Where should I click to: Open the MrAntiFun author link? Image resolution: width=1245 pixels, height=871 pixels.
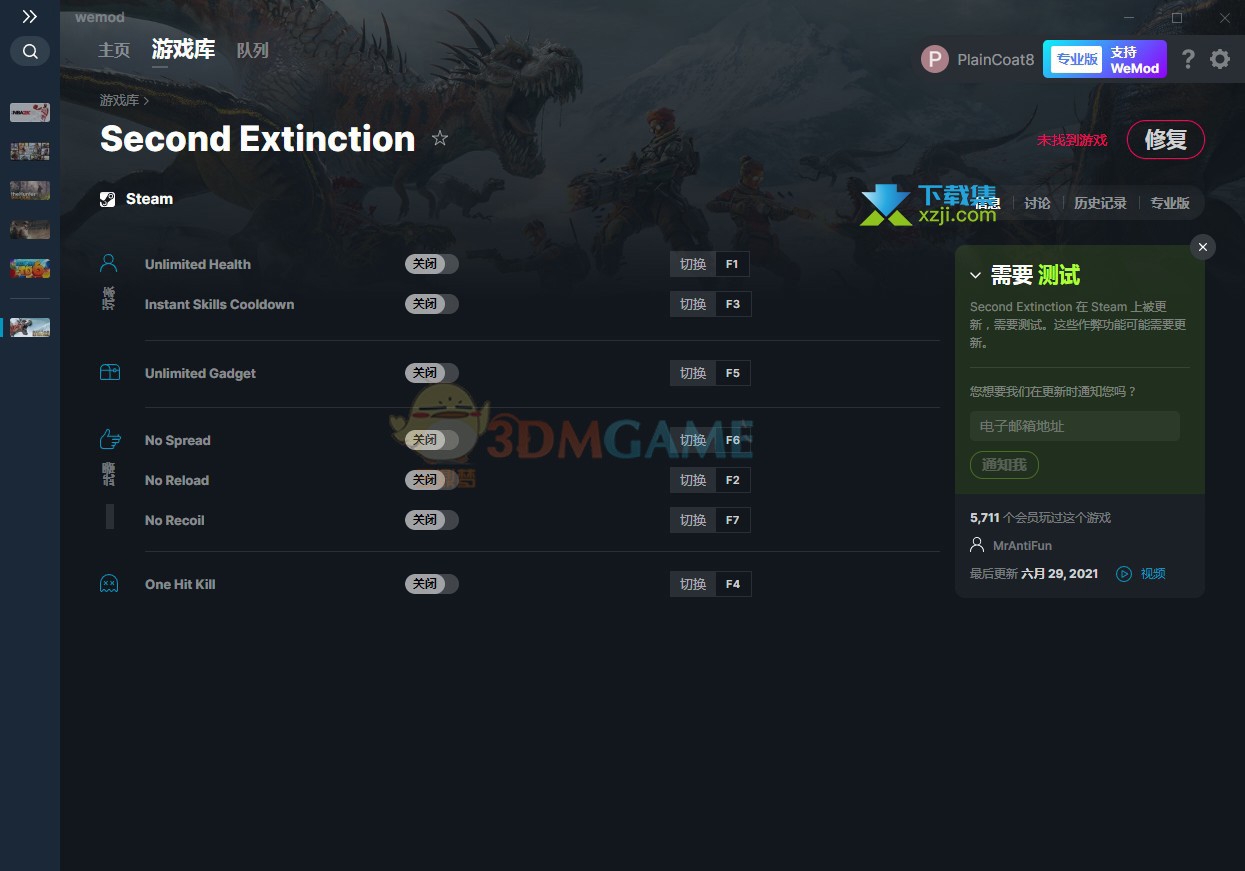tap(1022, 546)
